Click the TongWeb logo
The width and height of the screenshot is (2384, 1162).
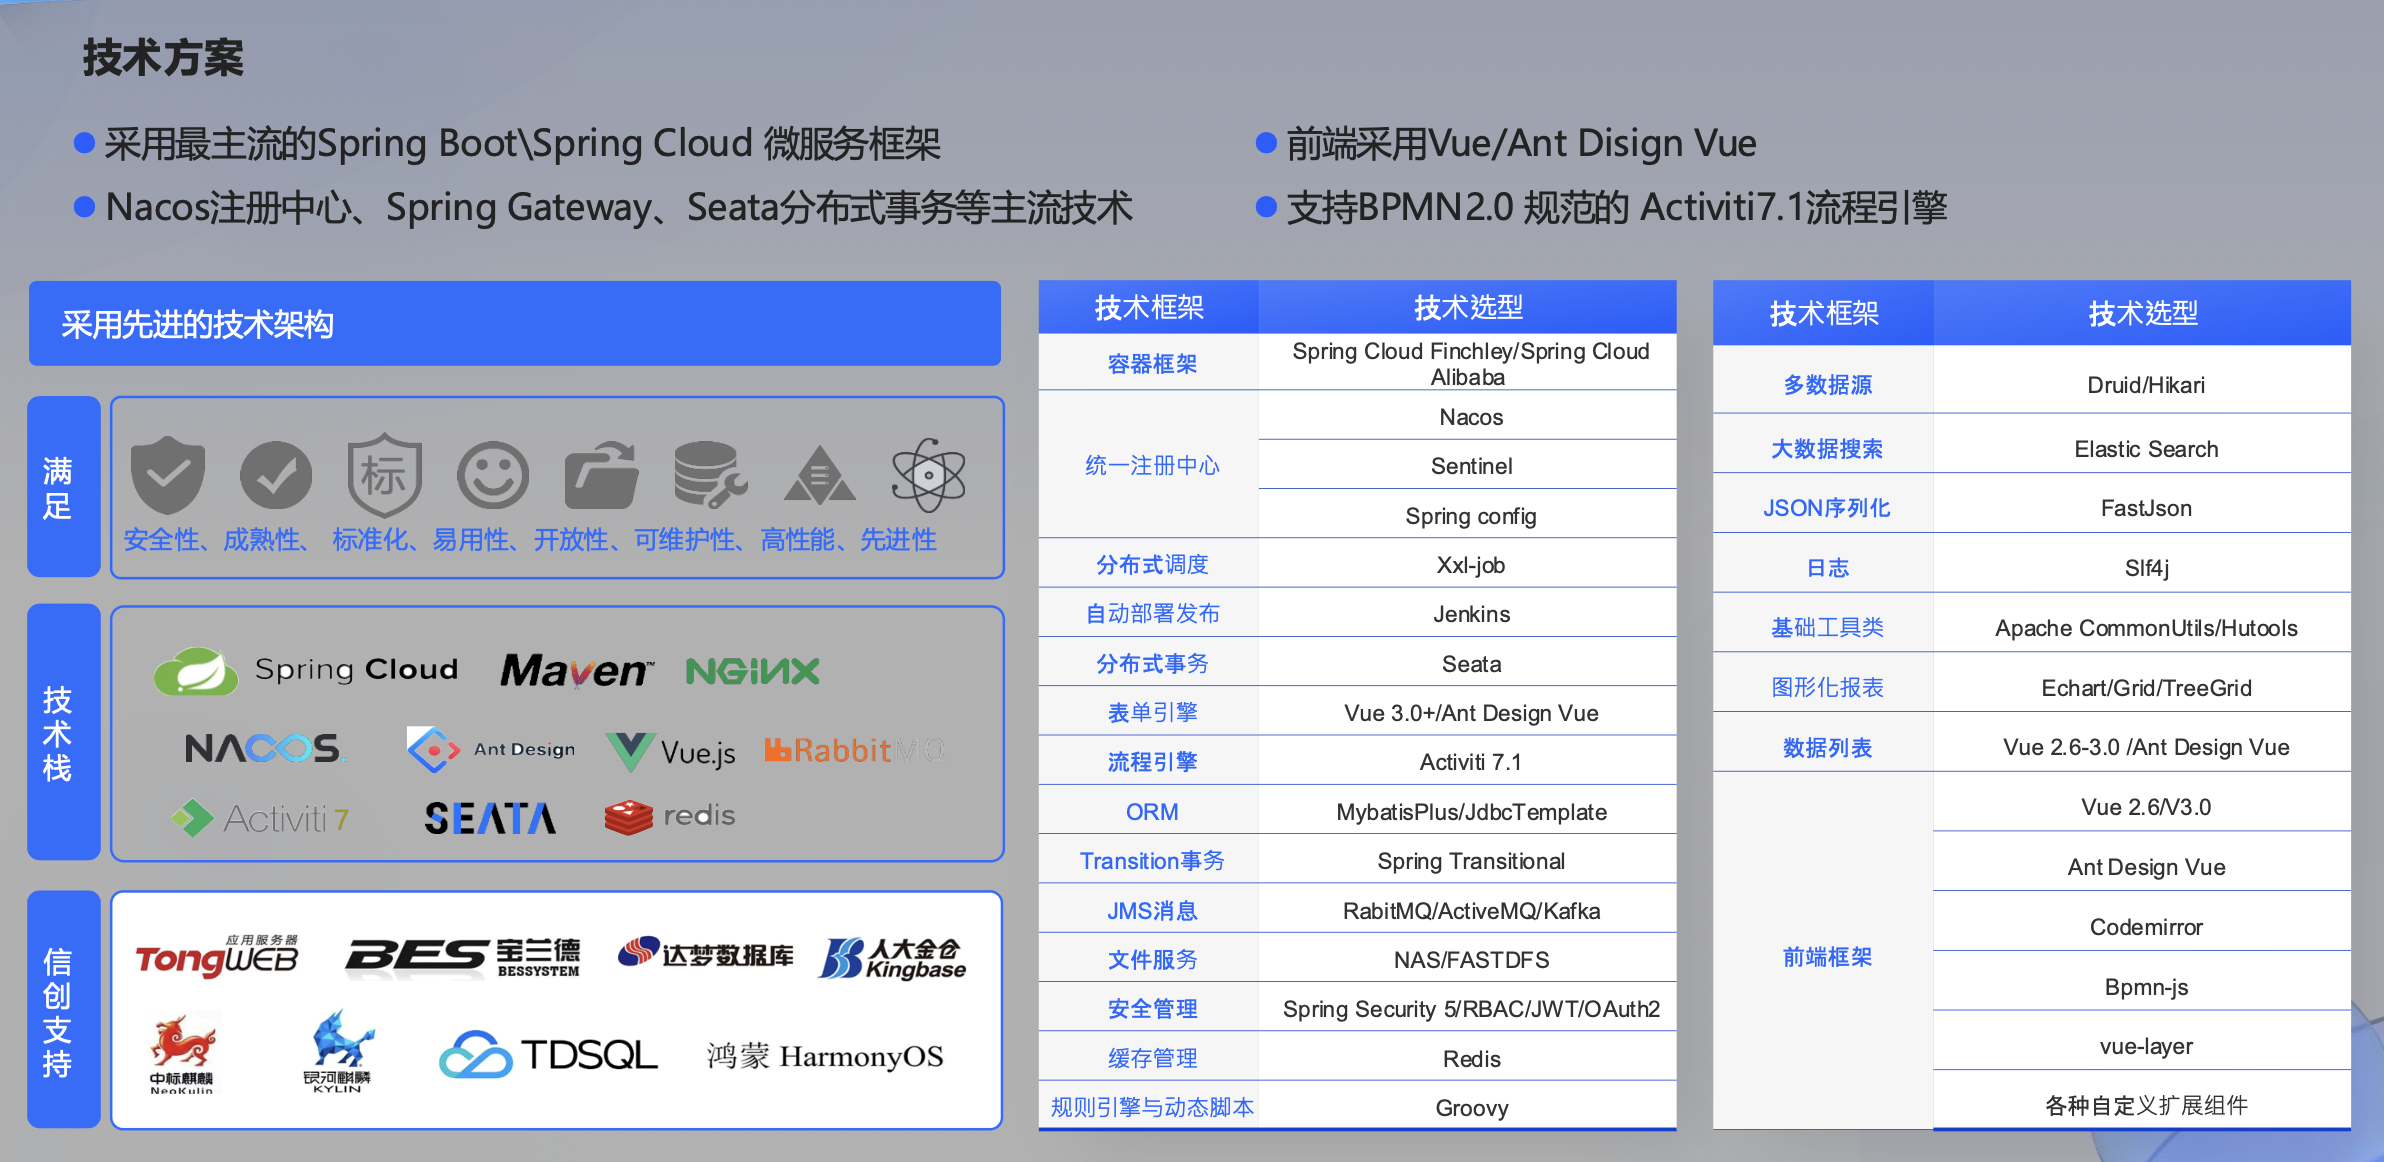(x=217, y=957)
